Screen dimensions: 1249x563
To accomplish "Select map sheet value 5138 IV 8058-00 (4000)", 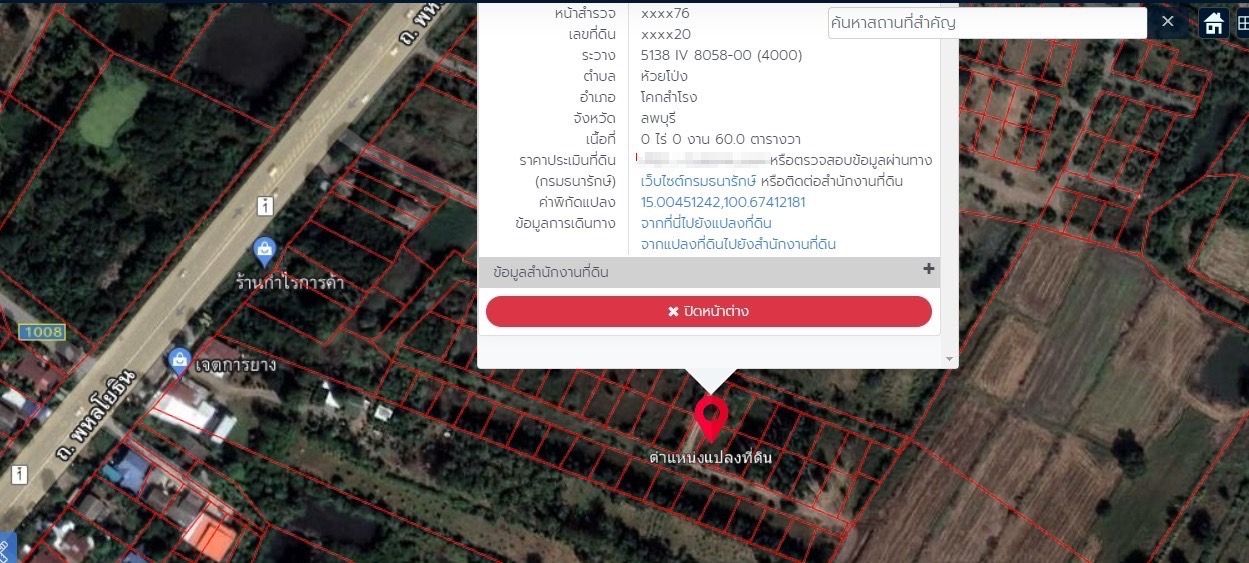I will coord(721,55).
